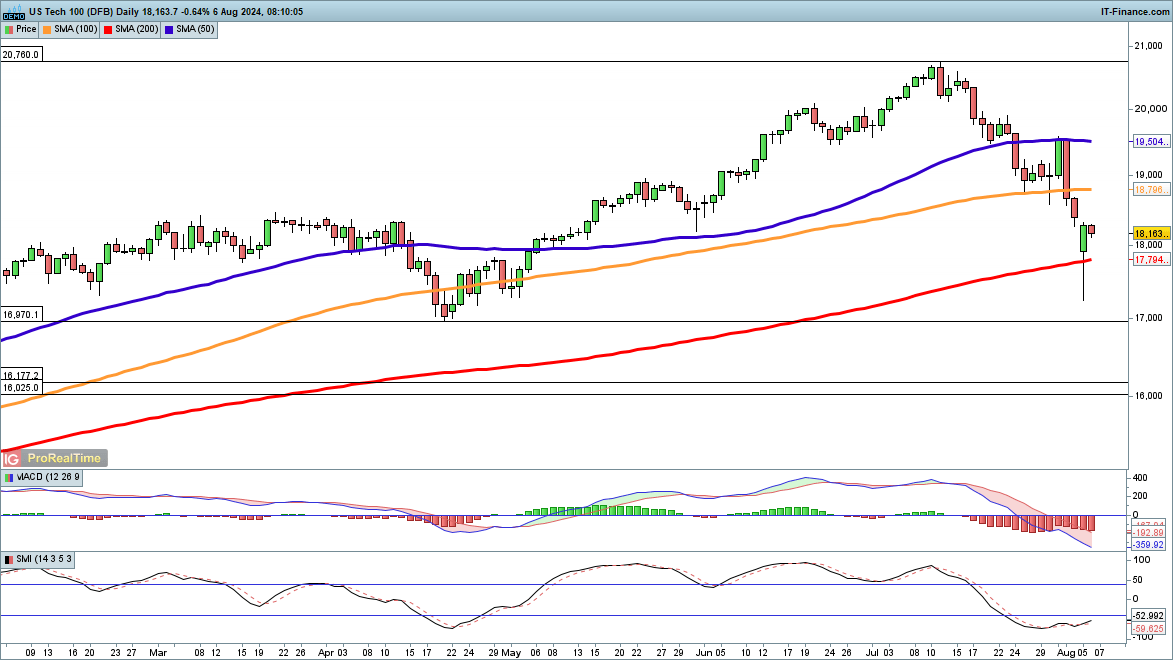The height and width of the screenshot is (660, 1173).
Task: Click the blue SMA (50) color swatch
Action: 170,30
